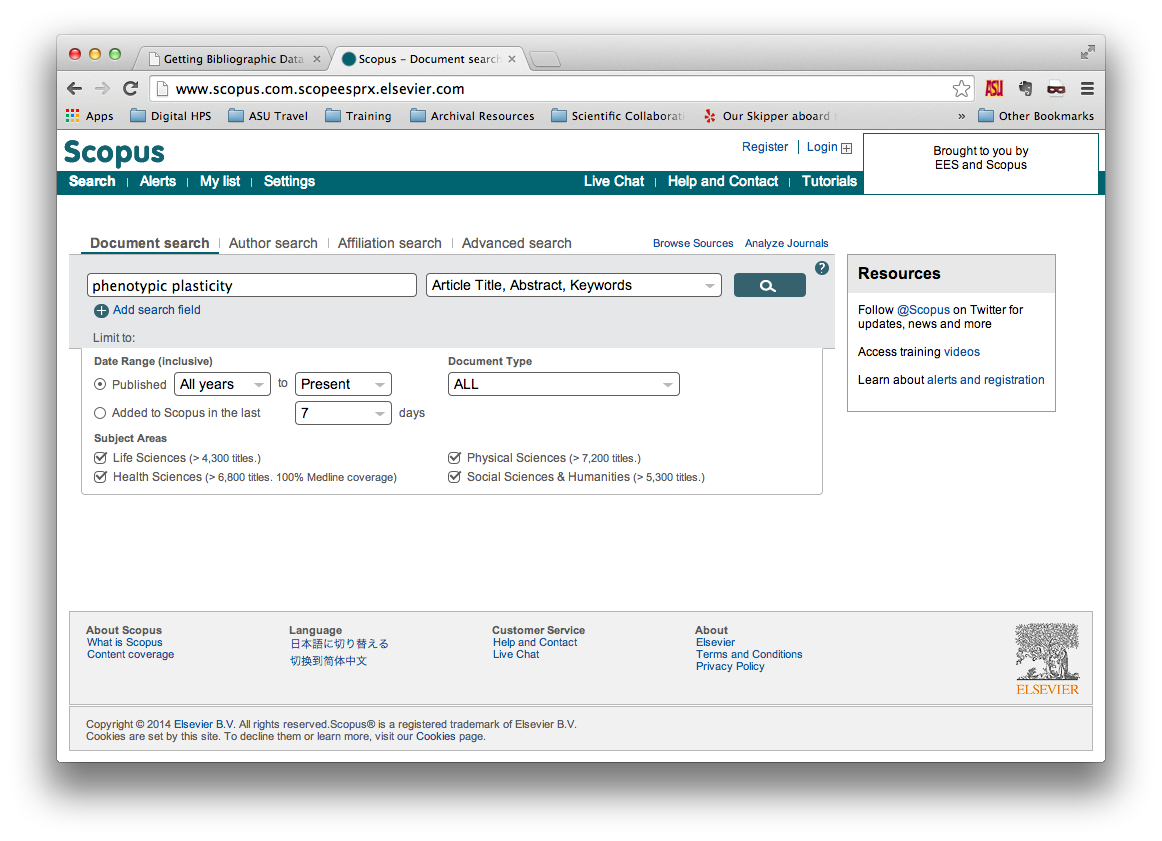The height and width of the screenshot is (841, 1162).
Task: Open Live Chat in the navigation bar
Action: pyautogui.click(x=614, y=182)
